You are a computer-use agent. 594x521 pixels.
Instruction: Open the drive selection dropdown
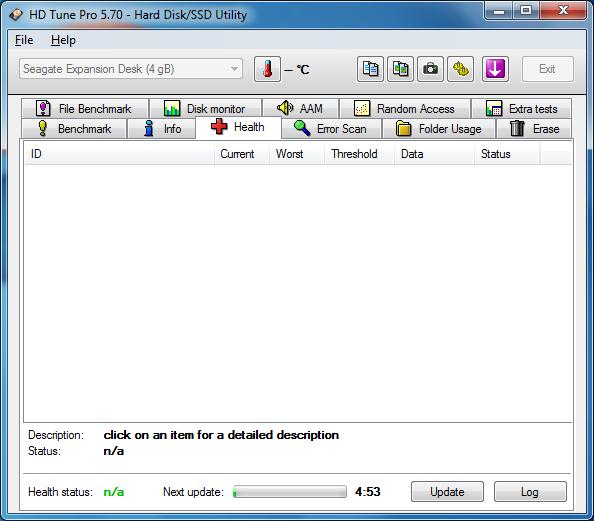point(131,69)
